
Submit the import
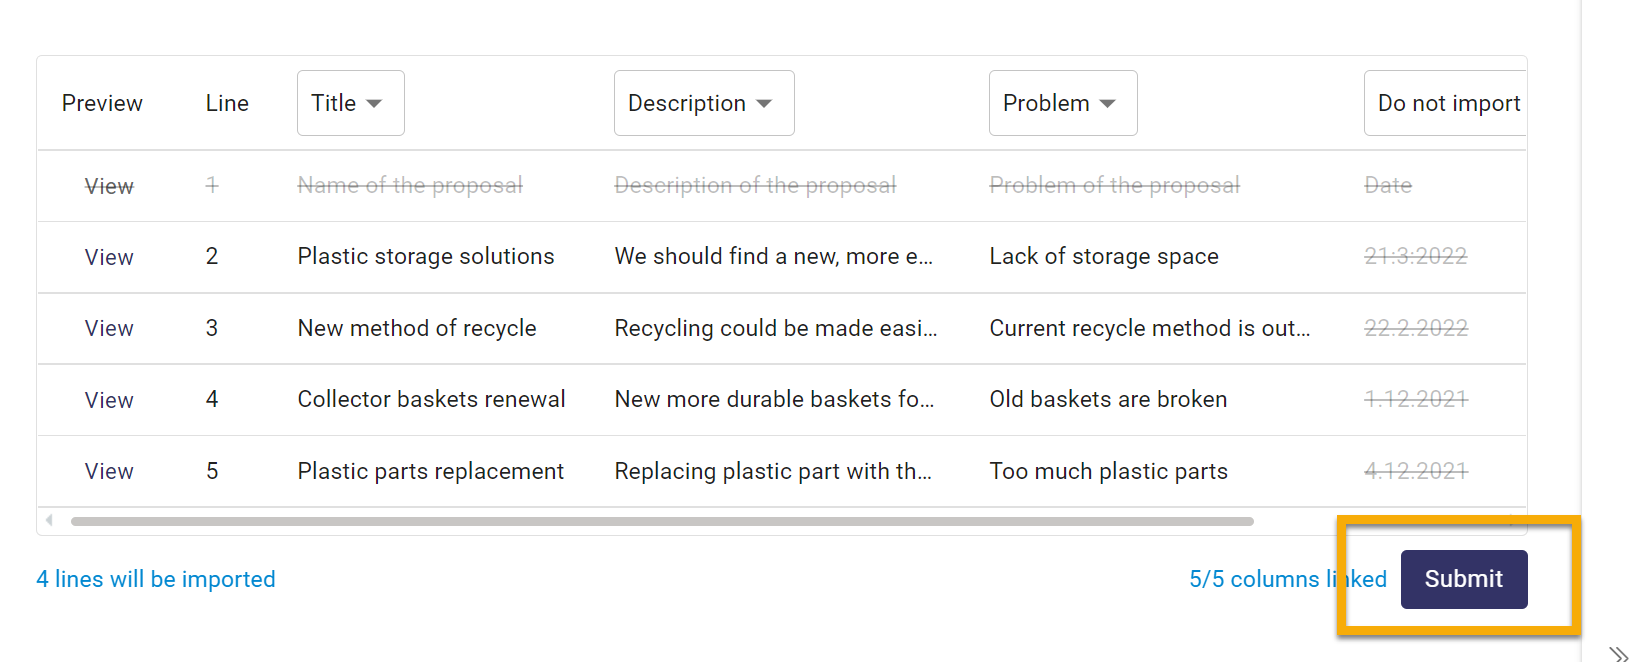click(1464, 579)
